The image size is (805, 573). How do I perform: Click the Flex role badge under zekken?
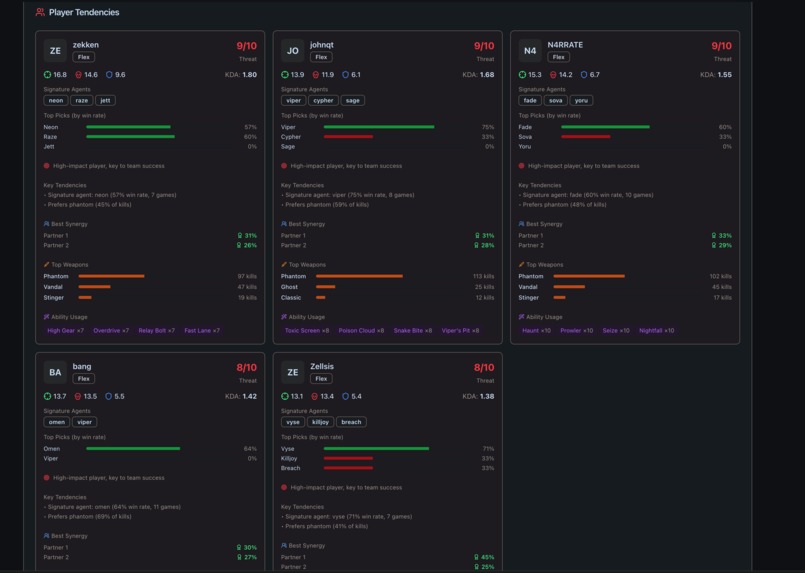click(84, 57)
